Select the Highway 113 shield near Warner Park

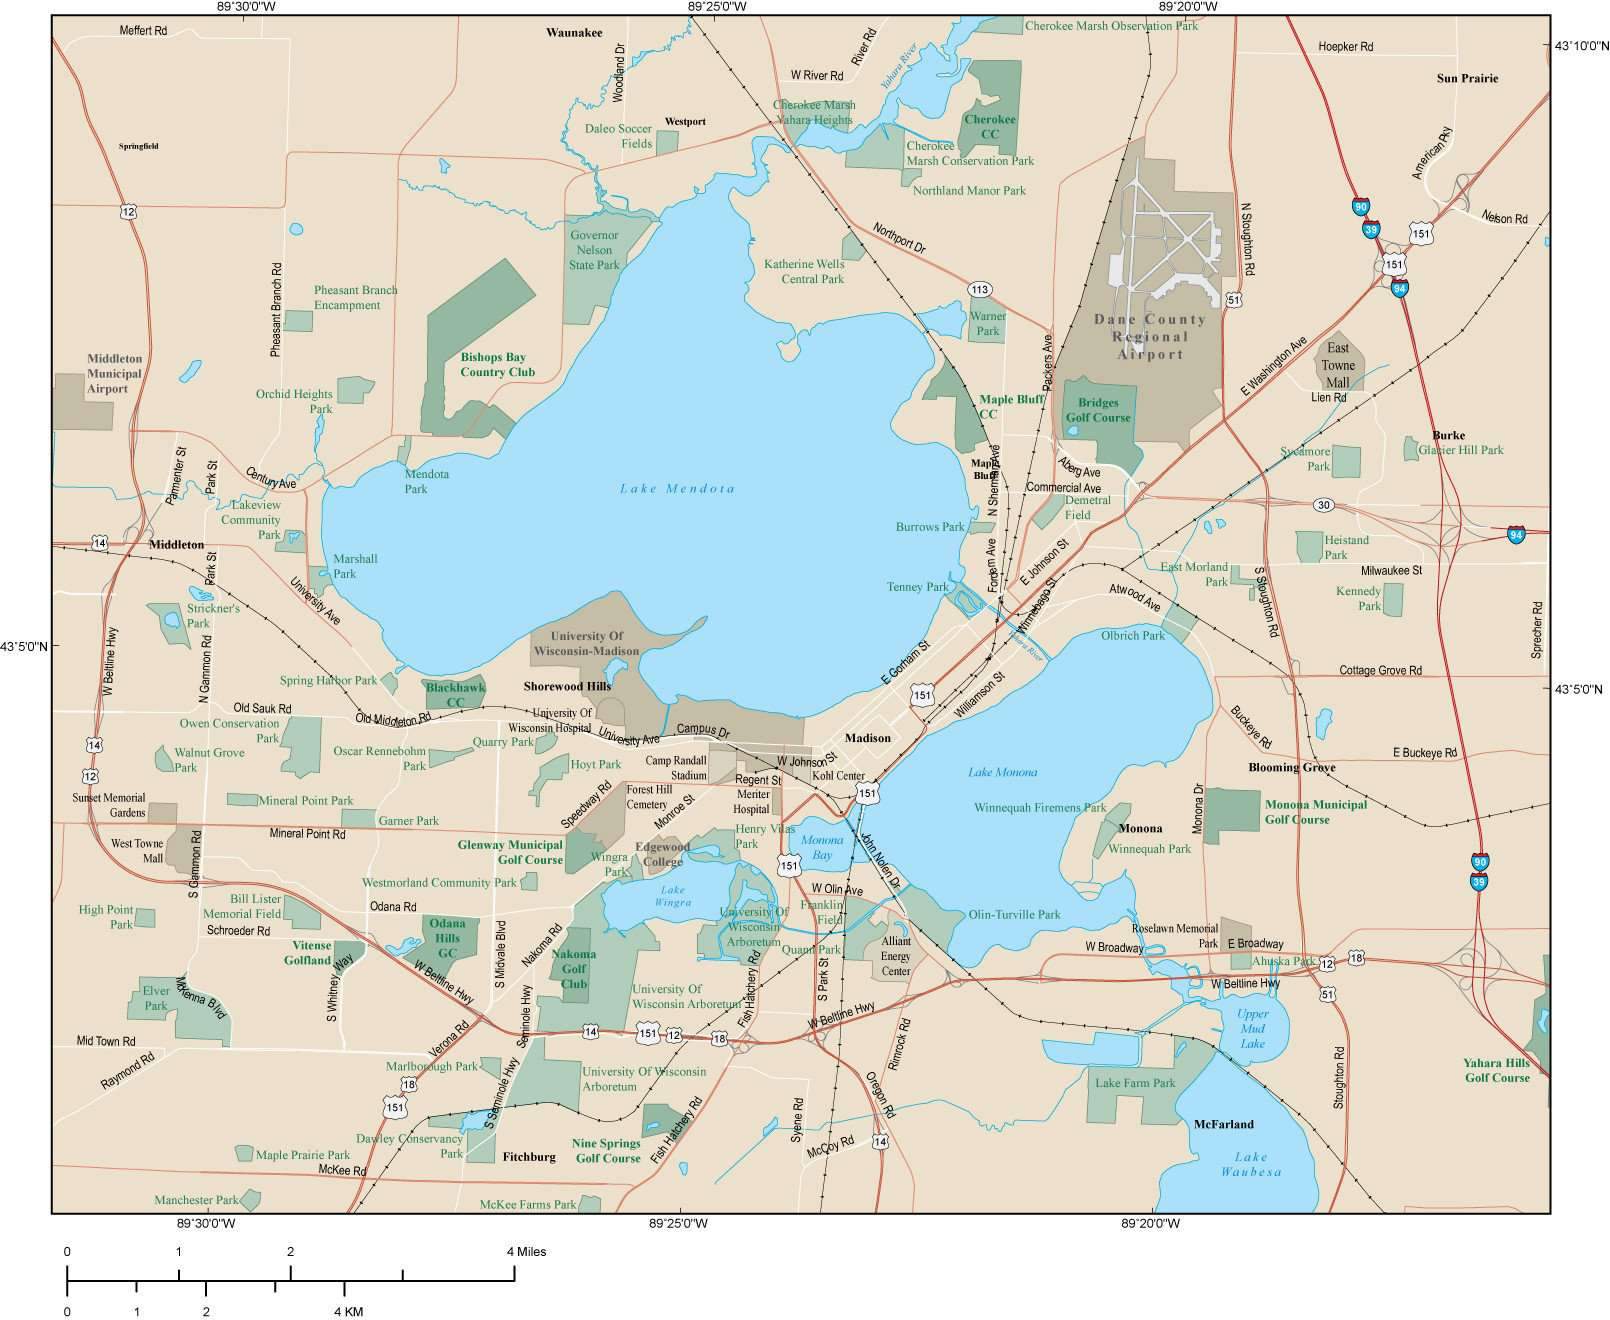[x=978, y=288]
